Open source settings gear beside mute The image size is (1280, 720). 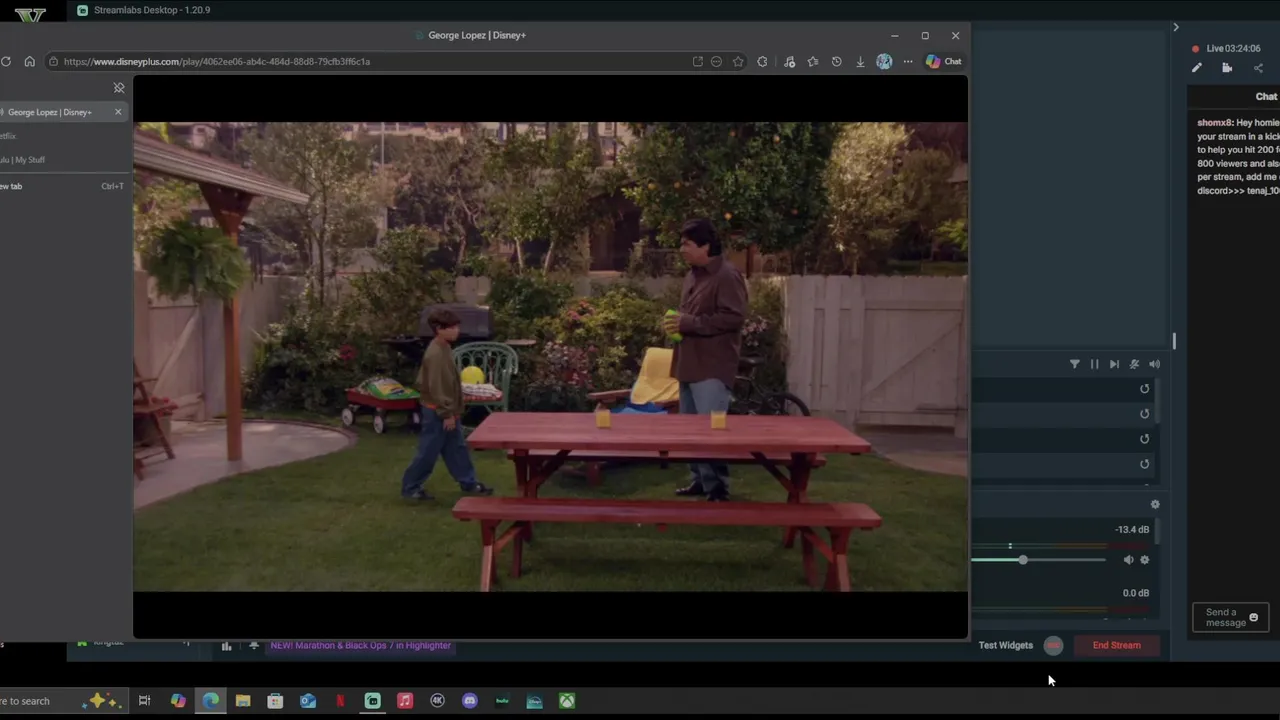pos(1145,560)
